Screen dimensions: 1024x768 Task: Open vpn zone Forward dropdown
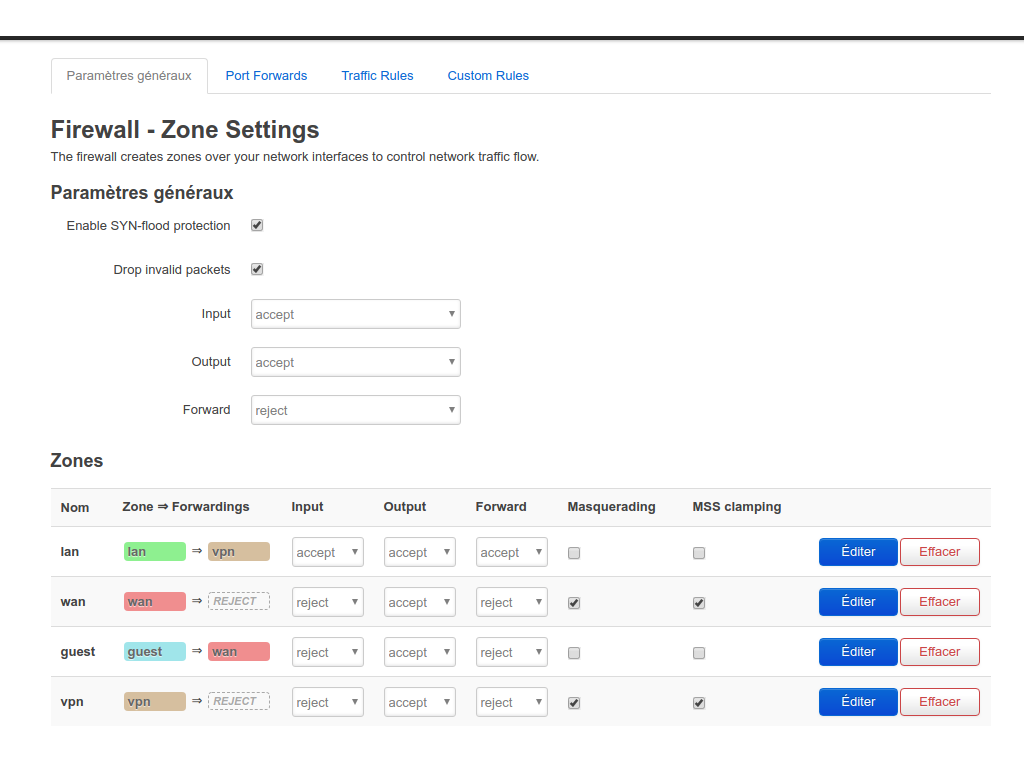click(511, 702)
